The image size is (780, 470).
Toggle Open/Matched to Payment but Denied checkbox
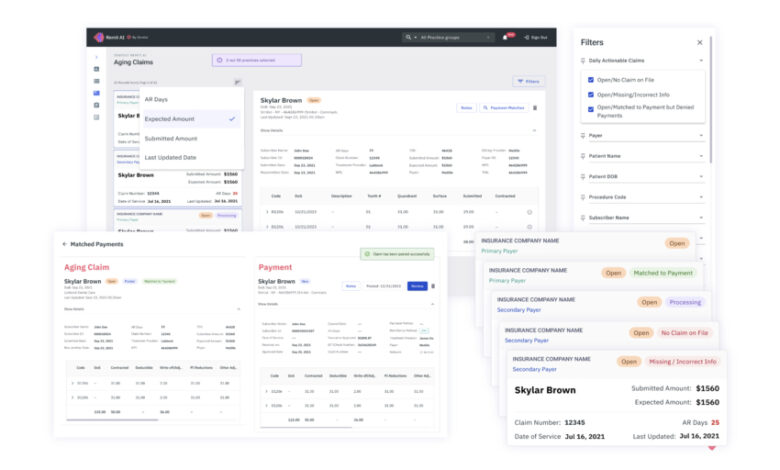point(590,108)
